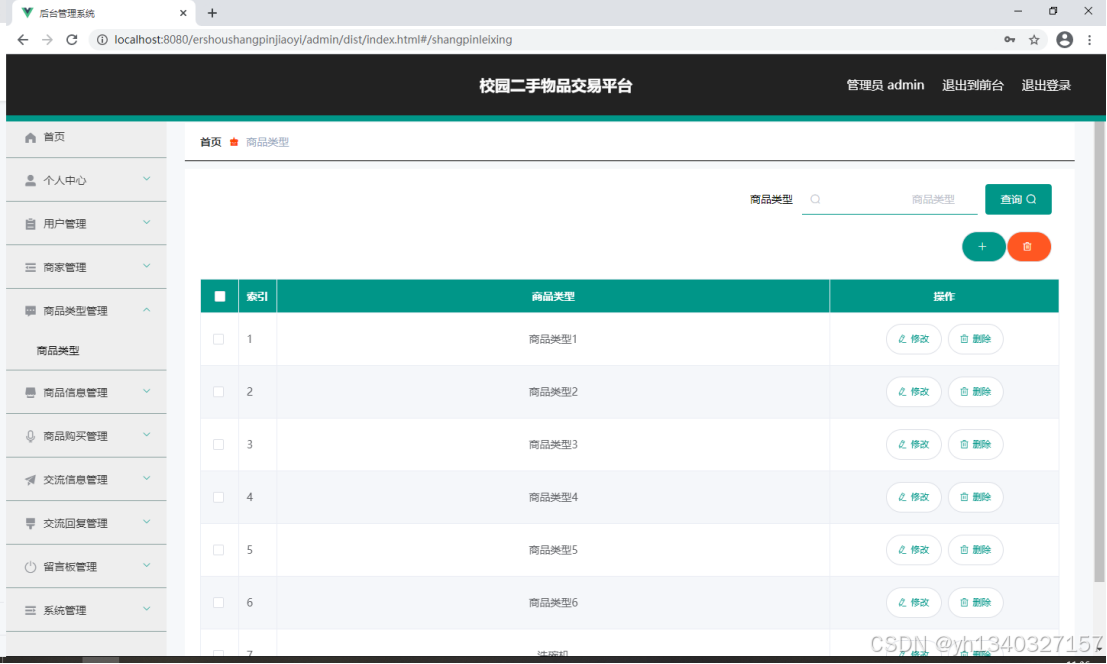The width and height of the screenshot is (1107, 664).
Task: Check the box for row 商品类型4
Action: click(x=219, y=497)
